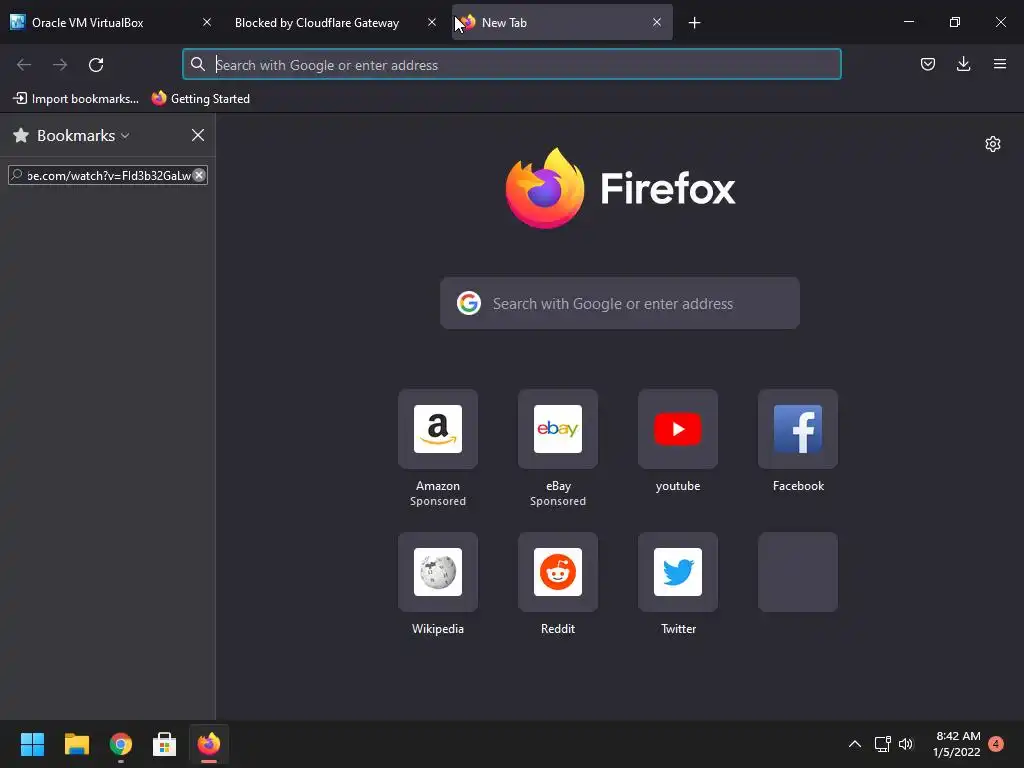Go forward using the toolbar forward arrow
The image size is (1024, 768).
click(60, 65)
